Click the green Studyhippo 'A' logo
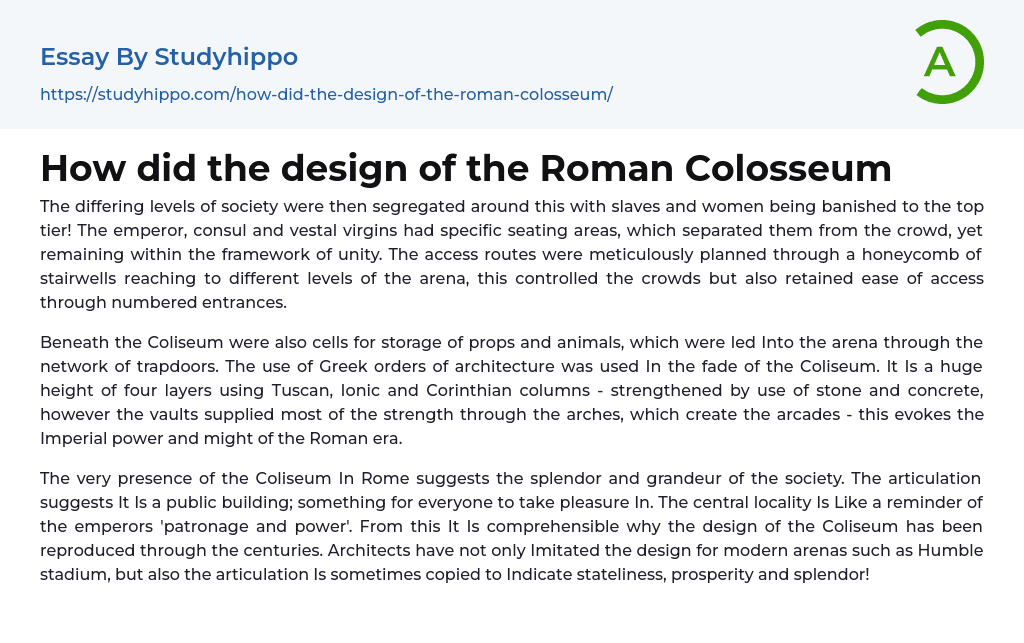 (948, 62)
